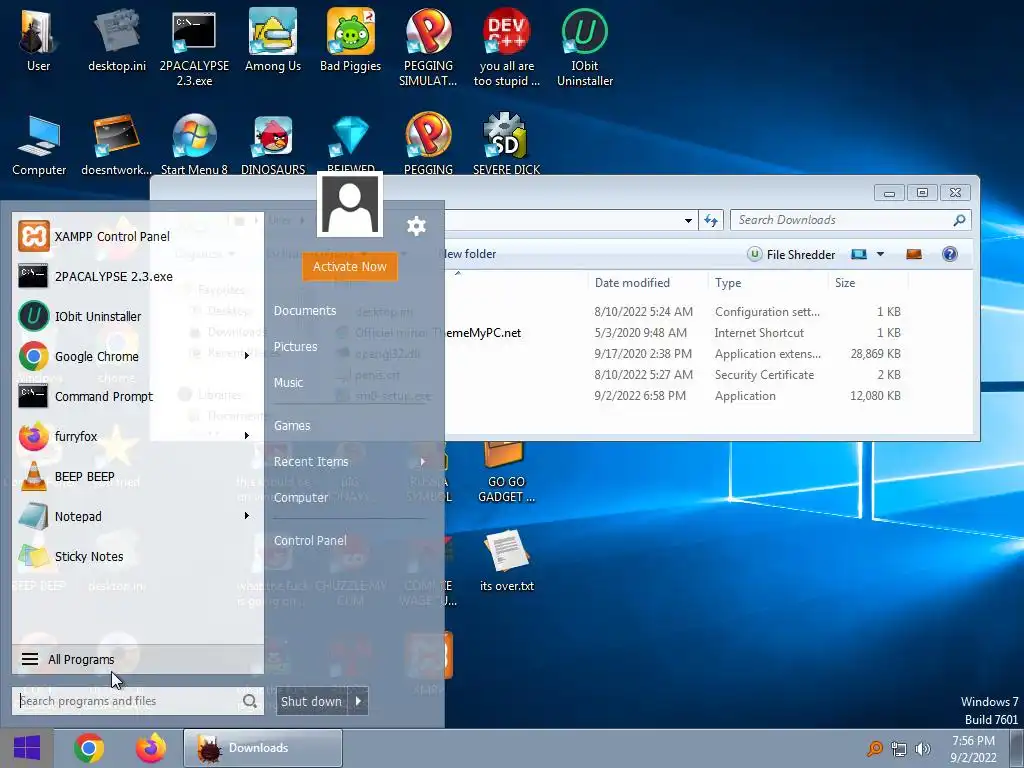Screen dimensions: 1024x768
Task: Sort by Size column header
Action: coord(844,283)
